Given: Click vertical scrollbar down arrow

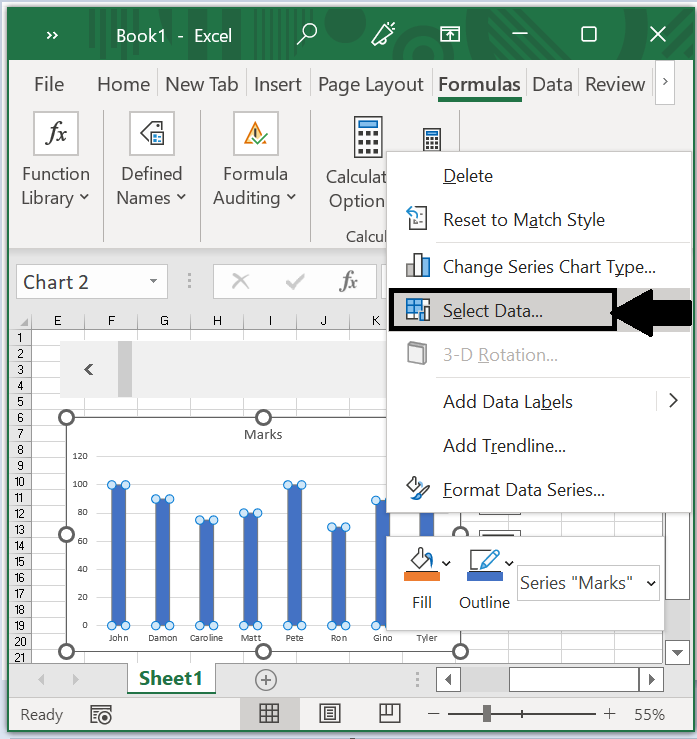Looking at the screenshot, I should point(677,653).
